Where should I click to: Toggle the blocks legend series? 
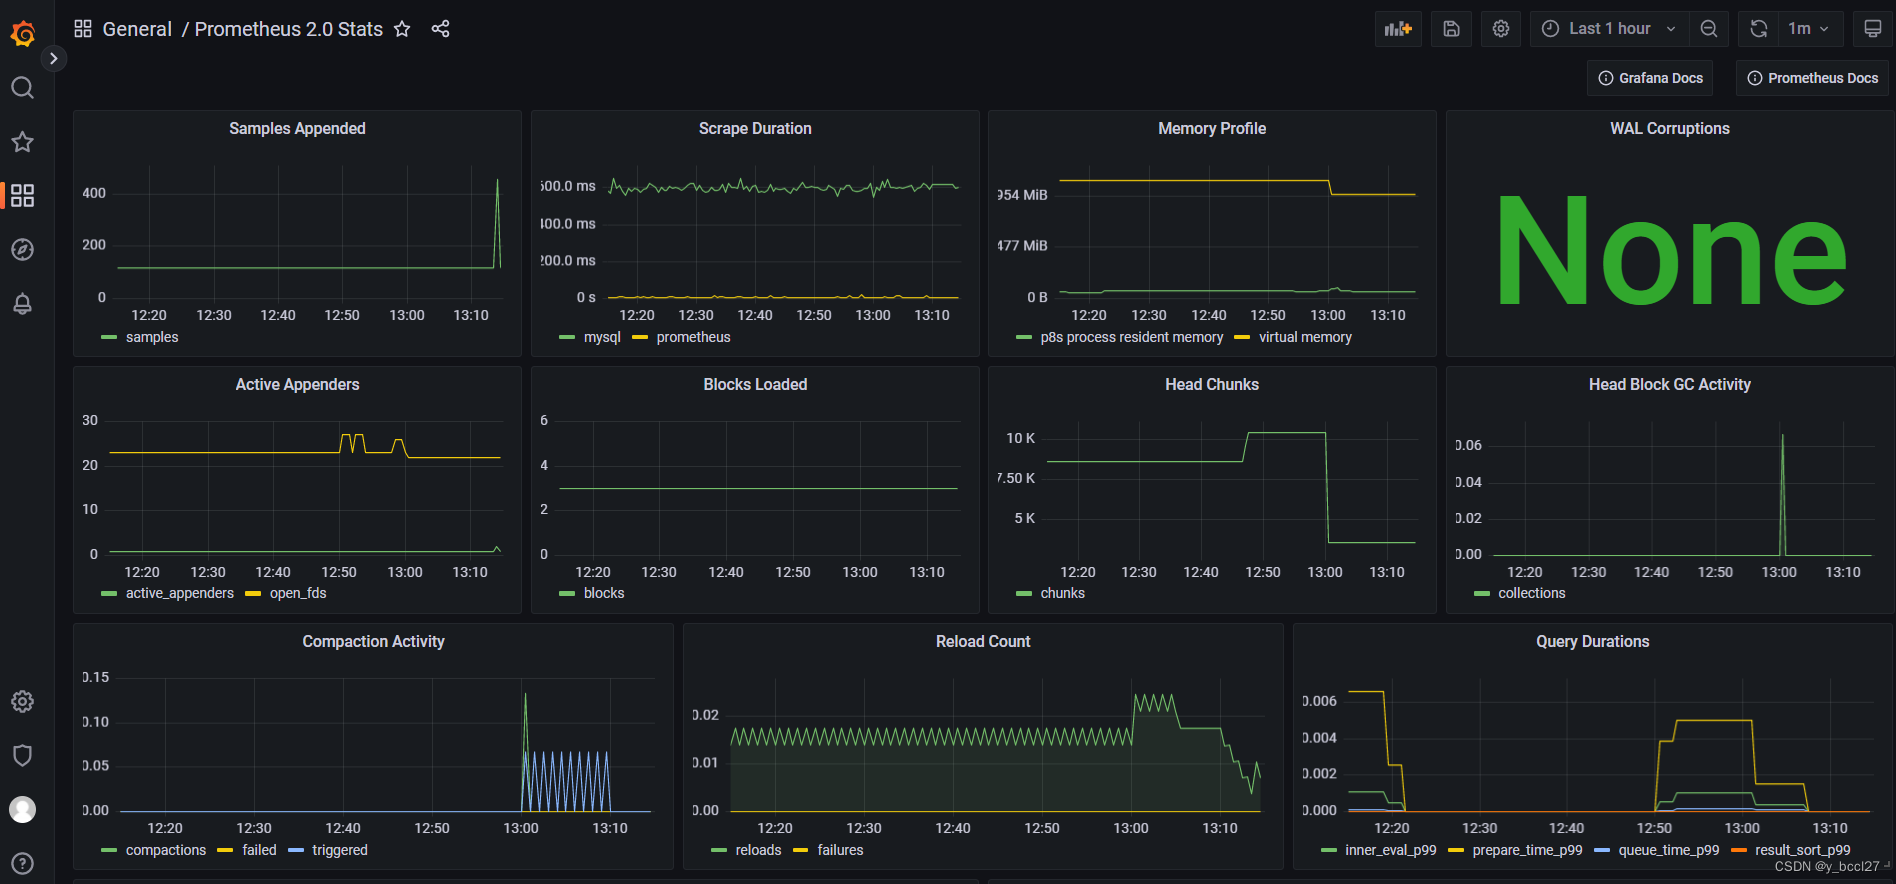[604, 593]
